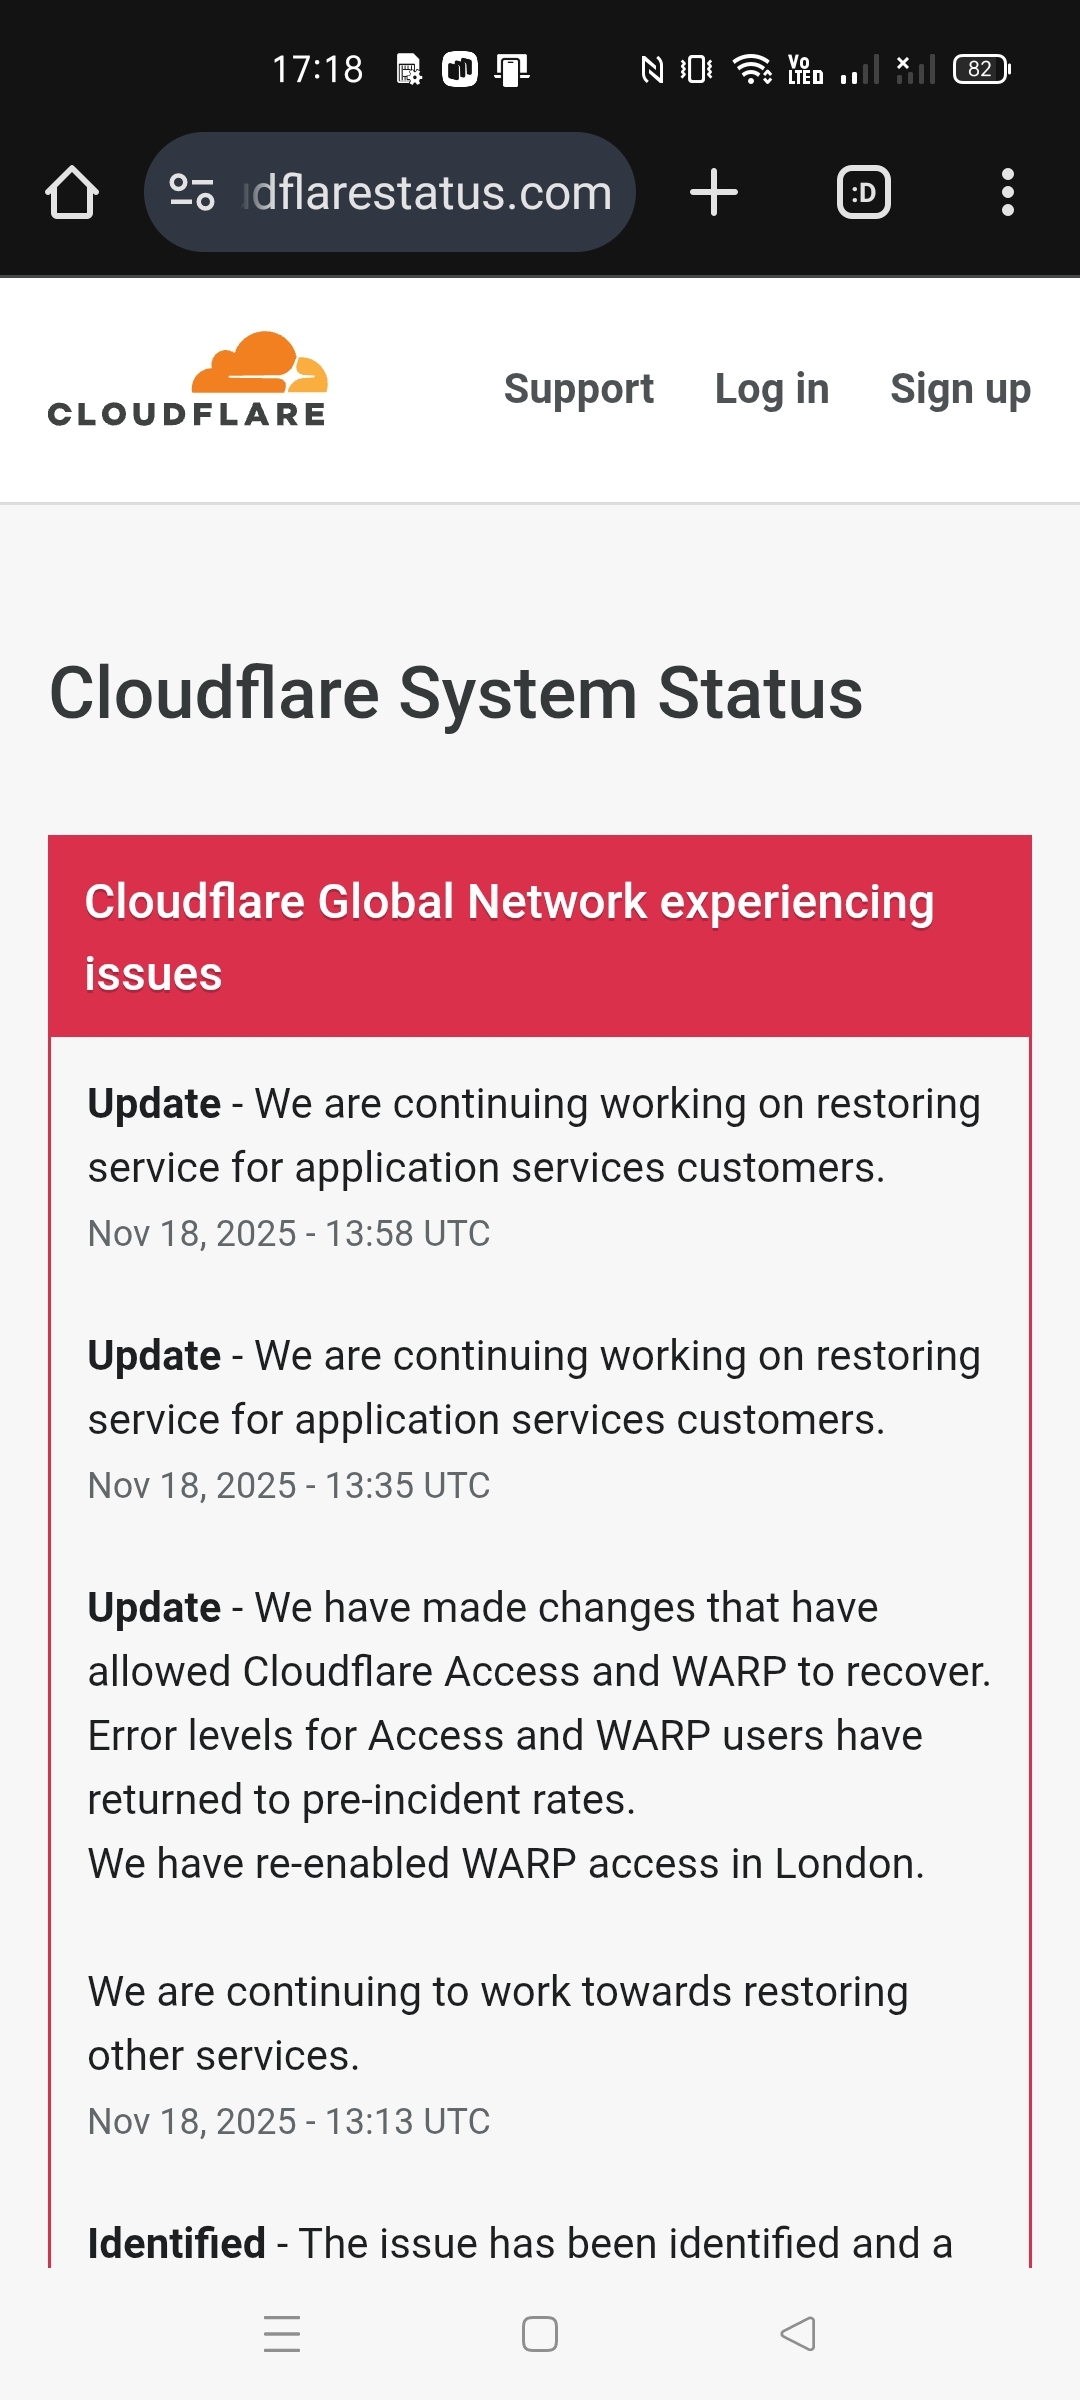Tap the Android back navigation triangle

pos(798,2333)
